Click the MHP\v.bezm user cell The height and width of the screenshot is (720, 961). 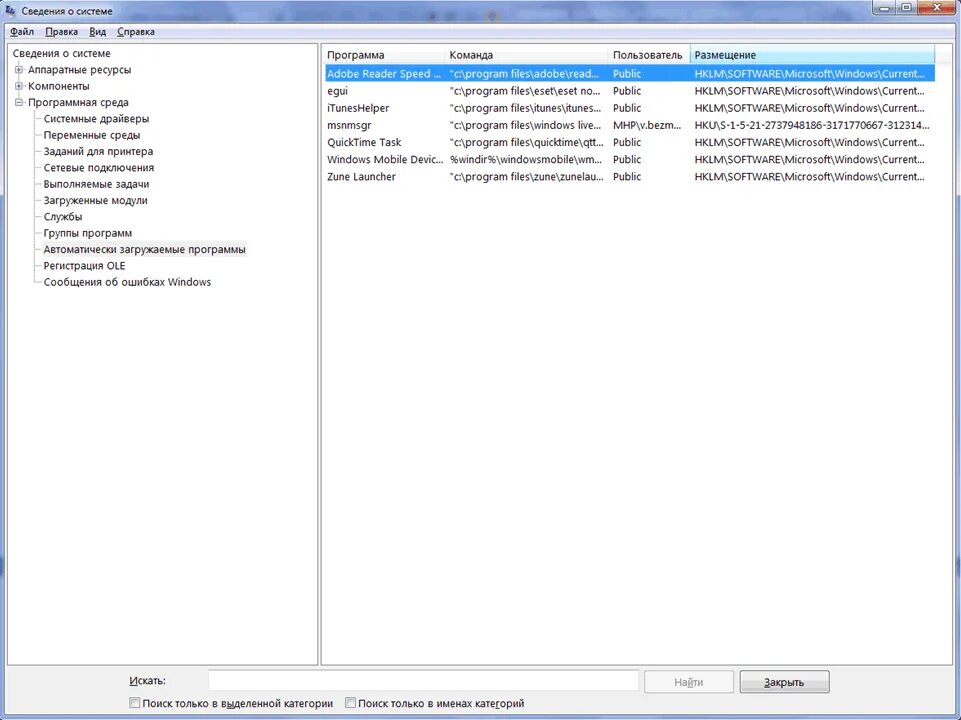647,125
